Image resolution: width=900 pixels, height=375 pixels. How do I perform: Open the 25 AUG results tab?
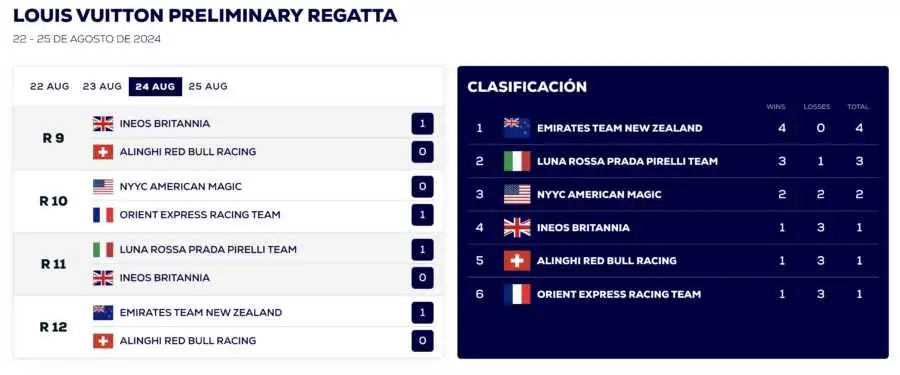pos(208,86)
